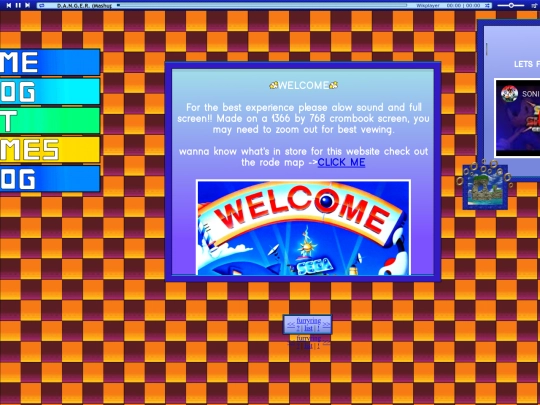The width and height of the screenshot is (540, 405).
Task: Toggle the shuffle icon beside the timer
Action: (x=488, y=6)
